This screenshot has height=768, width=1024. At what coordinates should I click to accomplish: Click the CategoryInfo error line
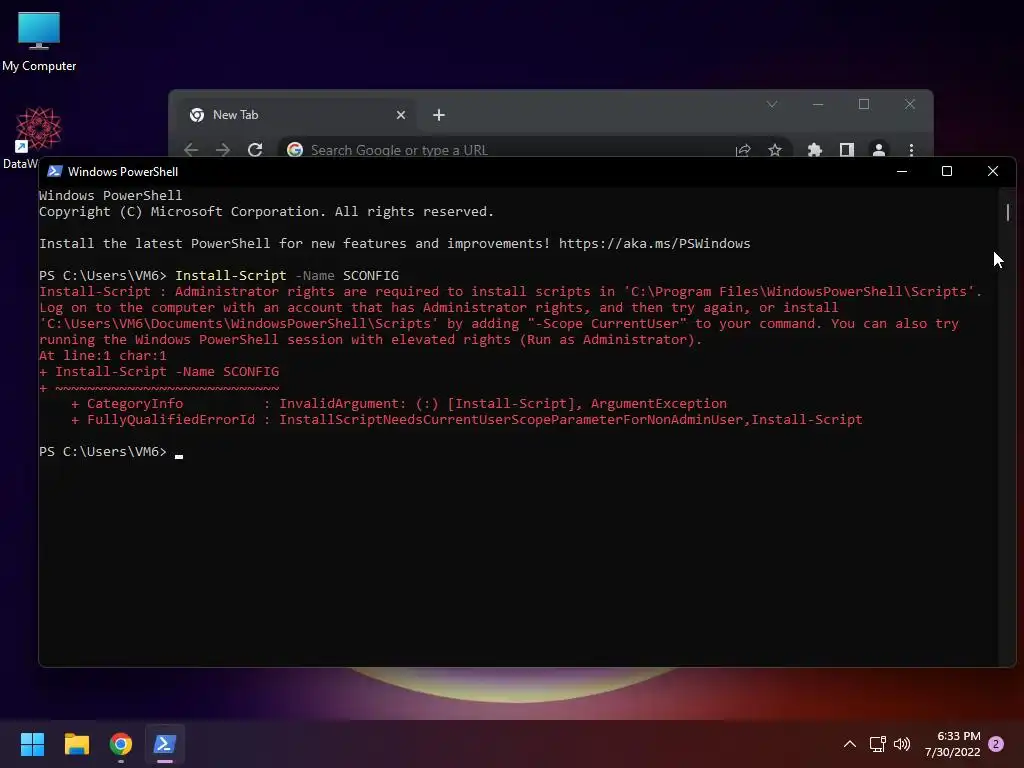click(398, 404)
